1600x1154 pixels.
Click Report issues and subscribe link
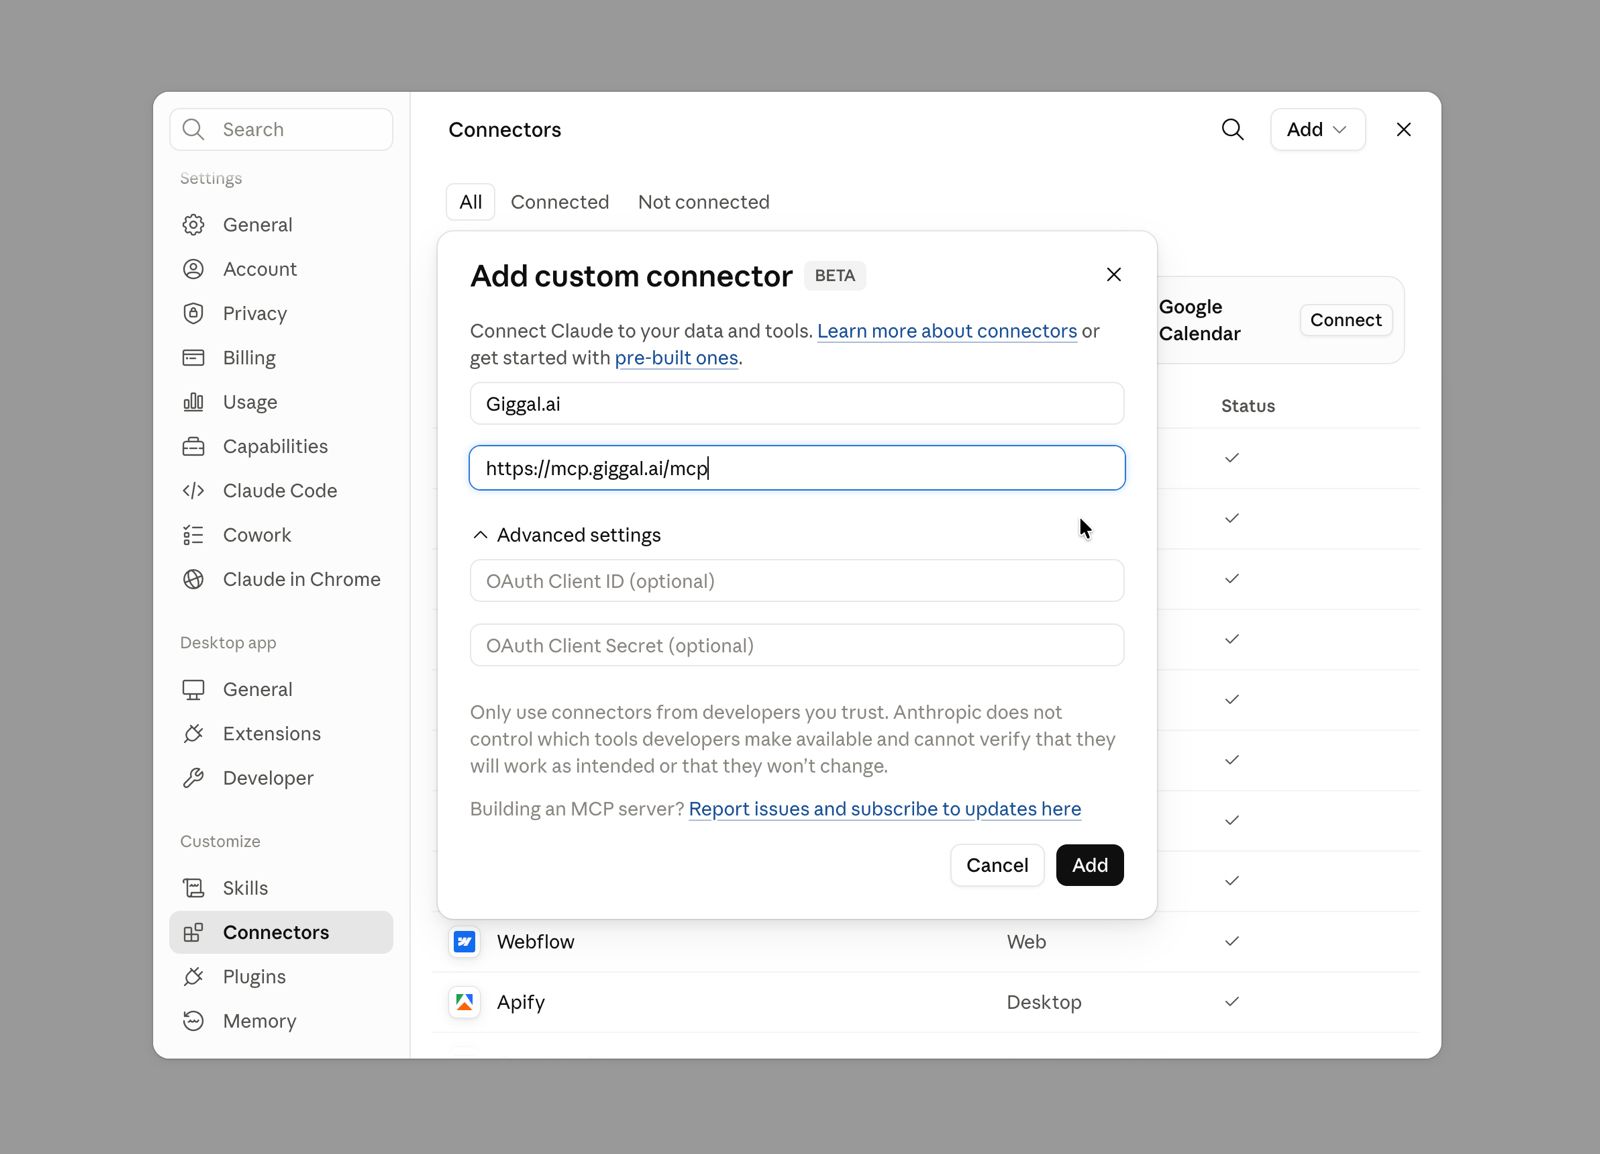tap(885, 809)
